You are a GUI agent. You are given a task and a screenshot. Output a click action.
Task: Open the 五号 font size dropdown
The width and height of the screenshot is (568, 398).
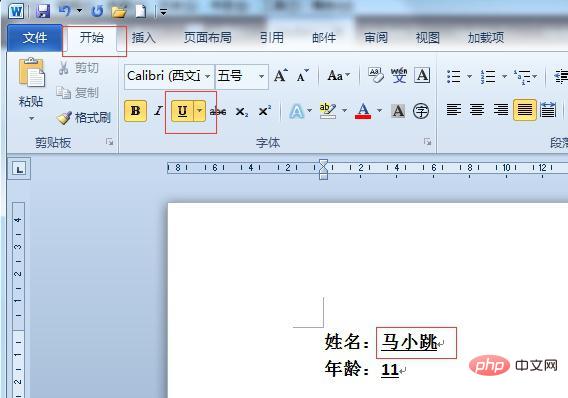tap(261, 76)
